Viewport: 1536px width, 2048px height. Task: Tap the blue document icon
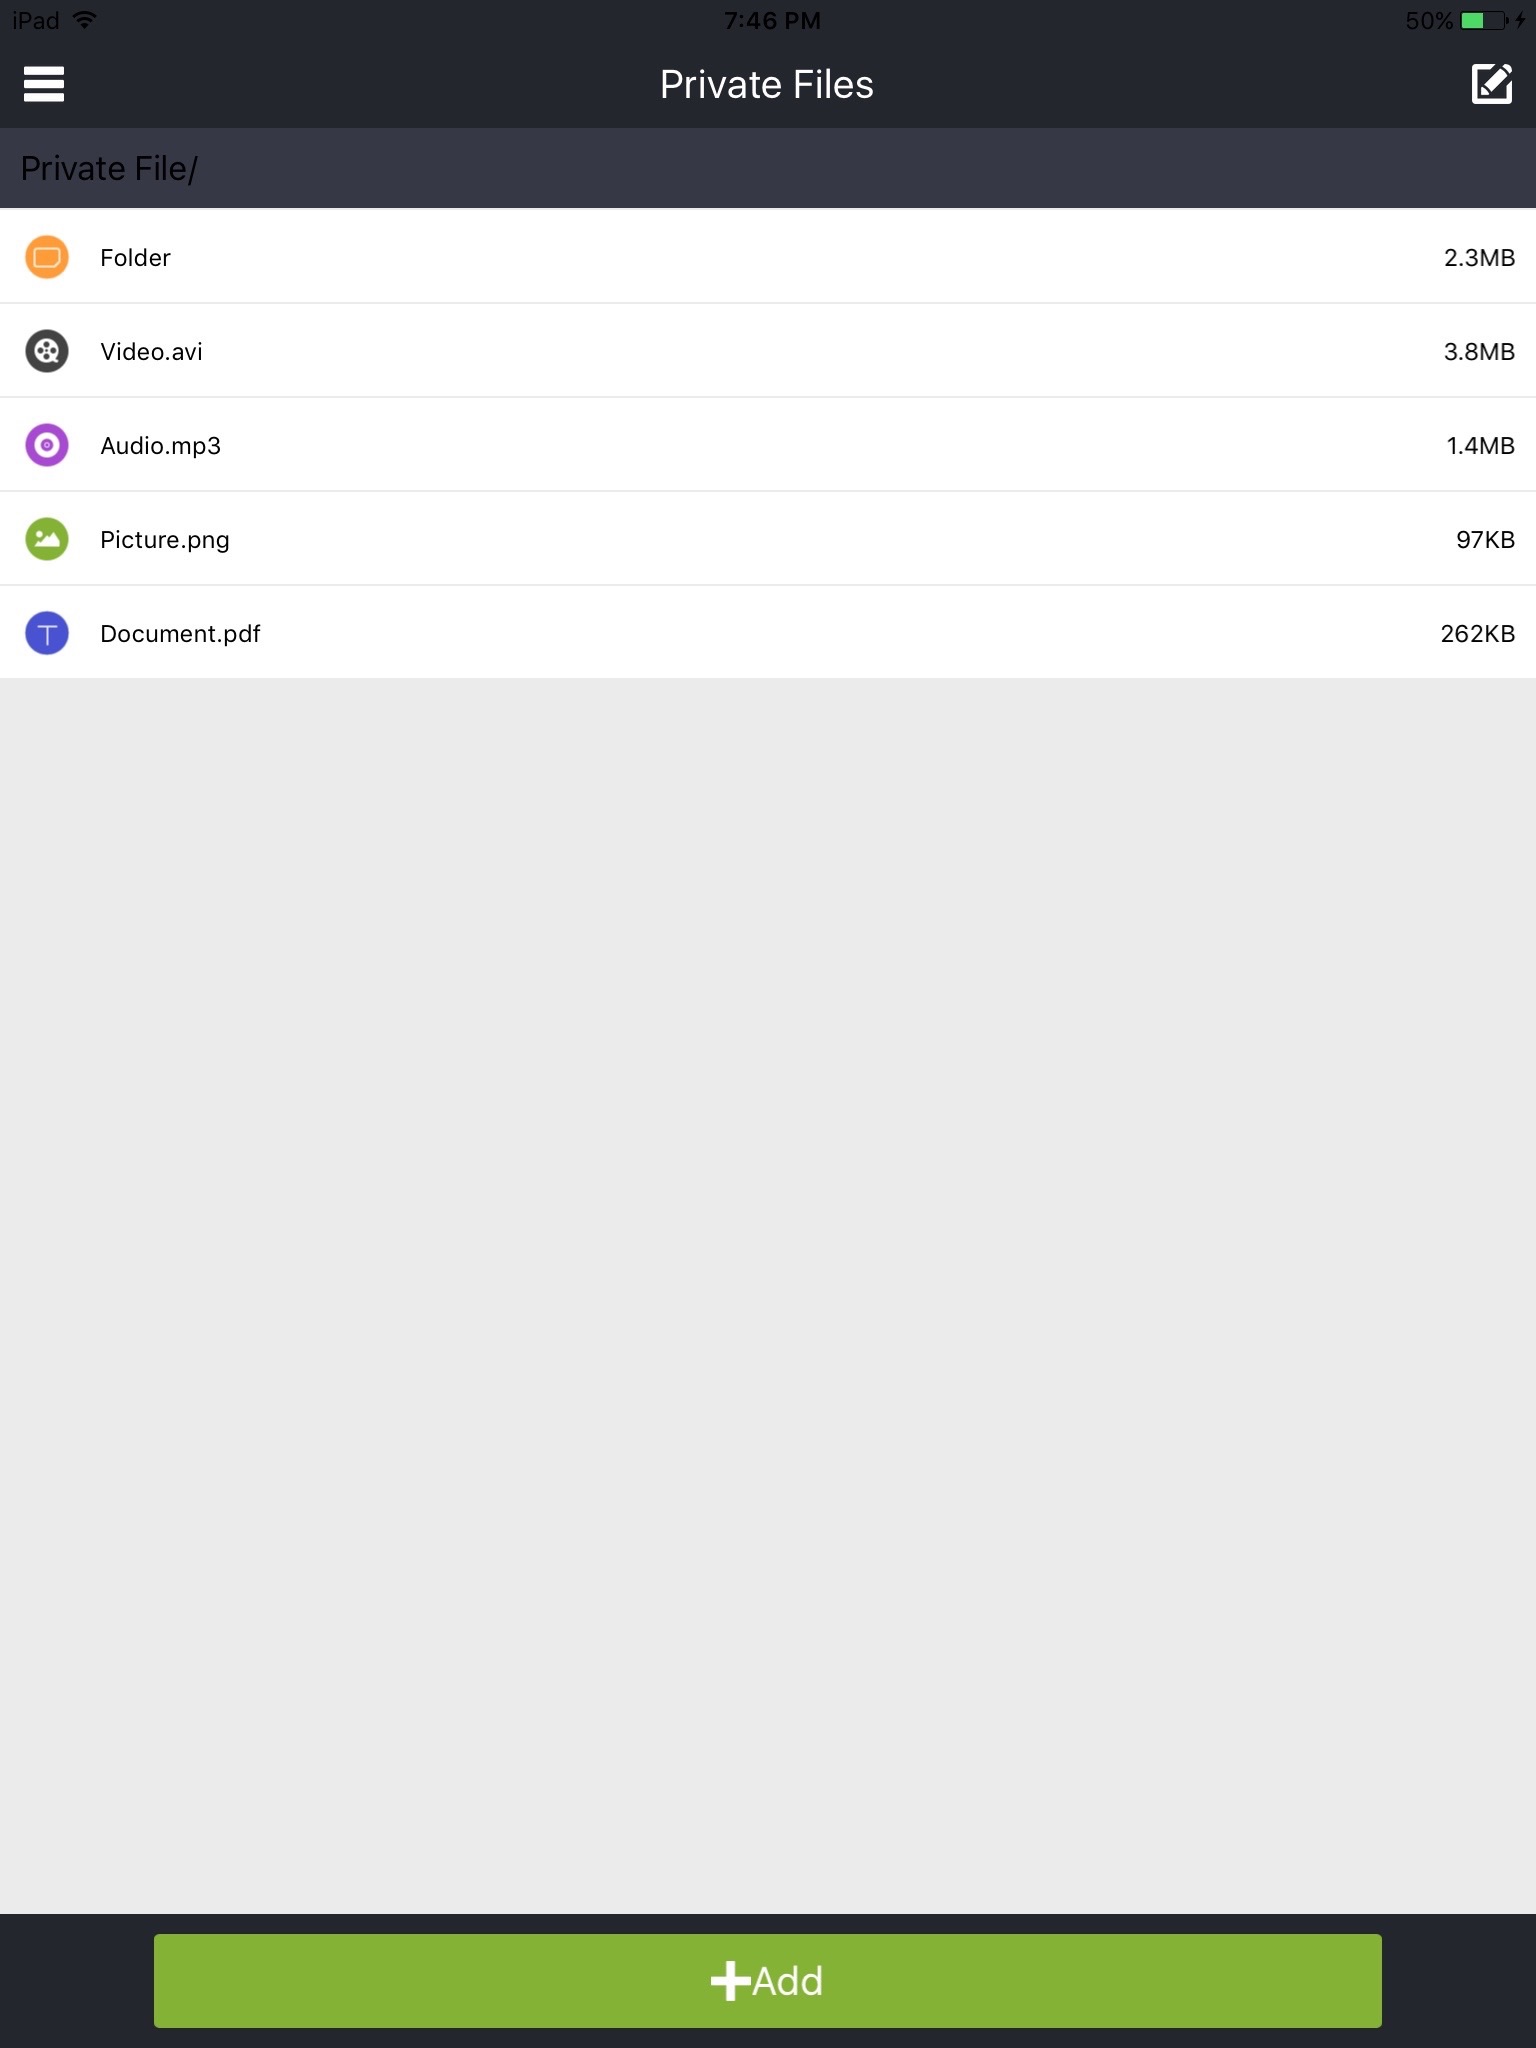(x=47, y=633)
